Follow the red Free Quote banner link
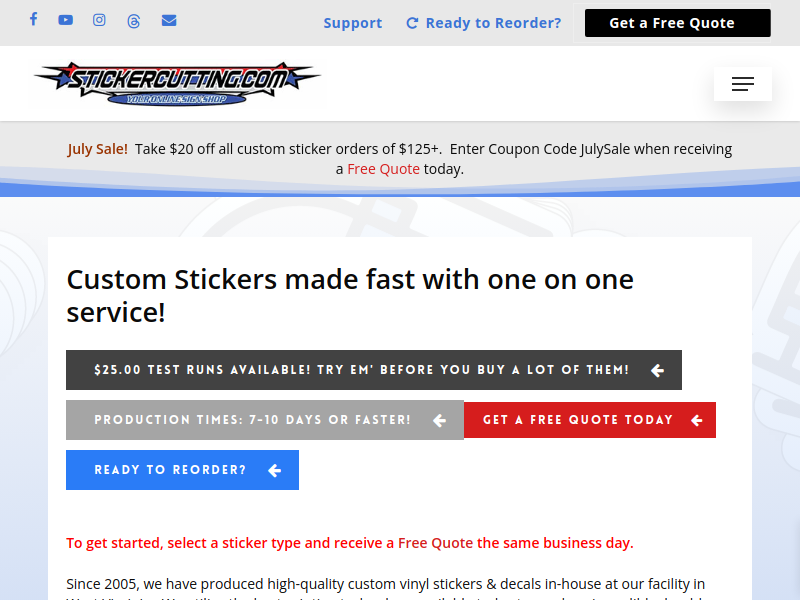This screenshot has width=800, height=600. coord(383,169)
